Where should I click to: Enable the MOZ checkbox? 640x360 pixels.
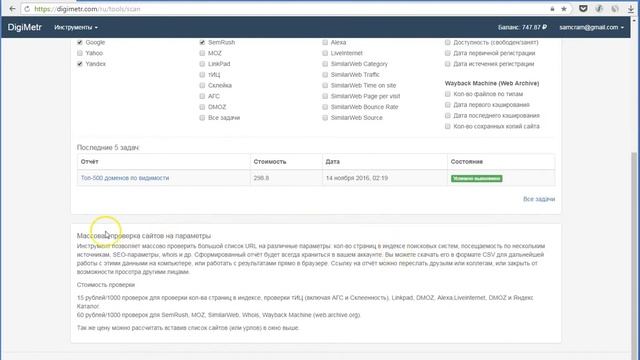click(202, 53)
